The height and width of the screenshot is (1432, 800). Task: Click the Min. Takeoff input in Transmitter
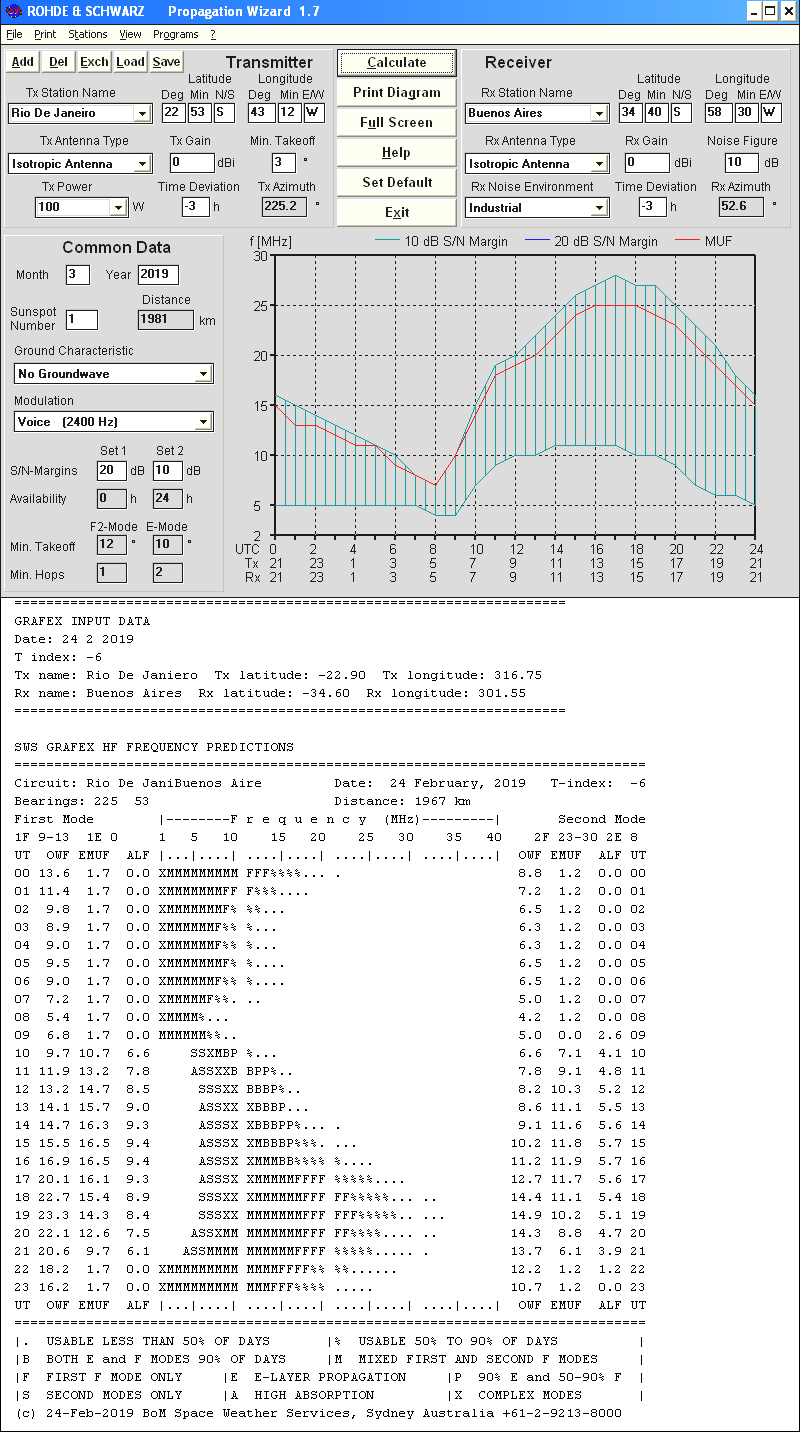(x=284, y=162)
